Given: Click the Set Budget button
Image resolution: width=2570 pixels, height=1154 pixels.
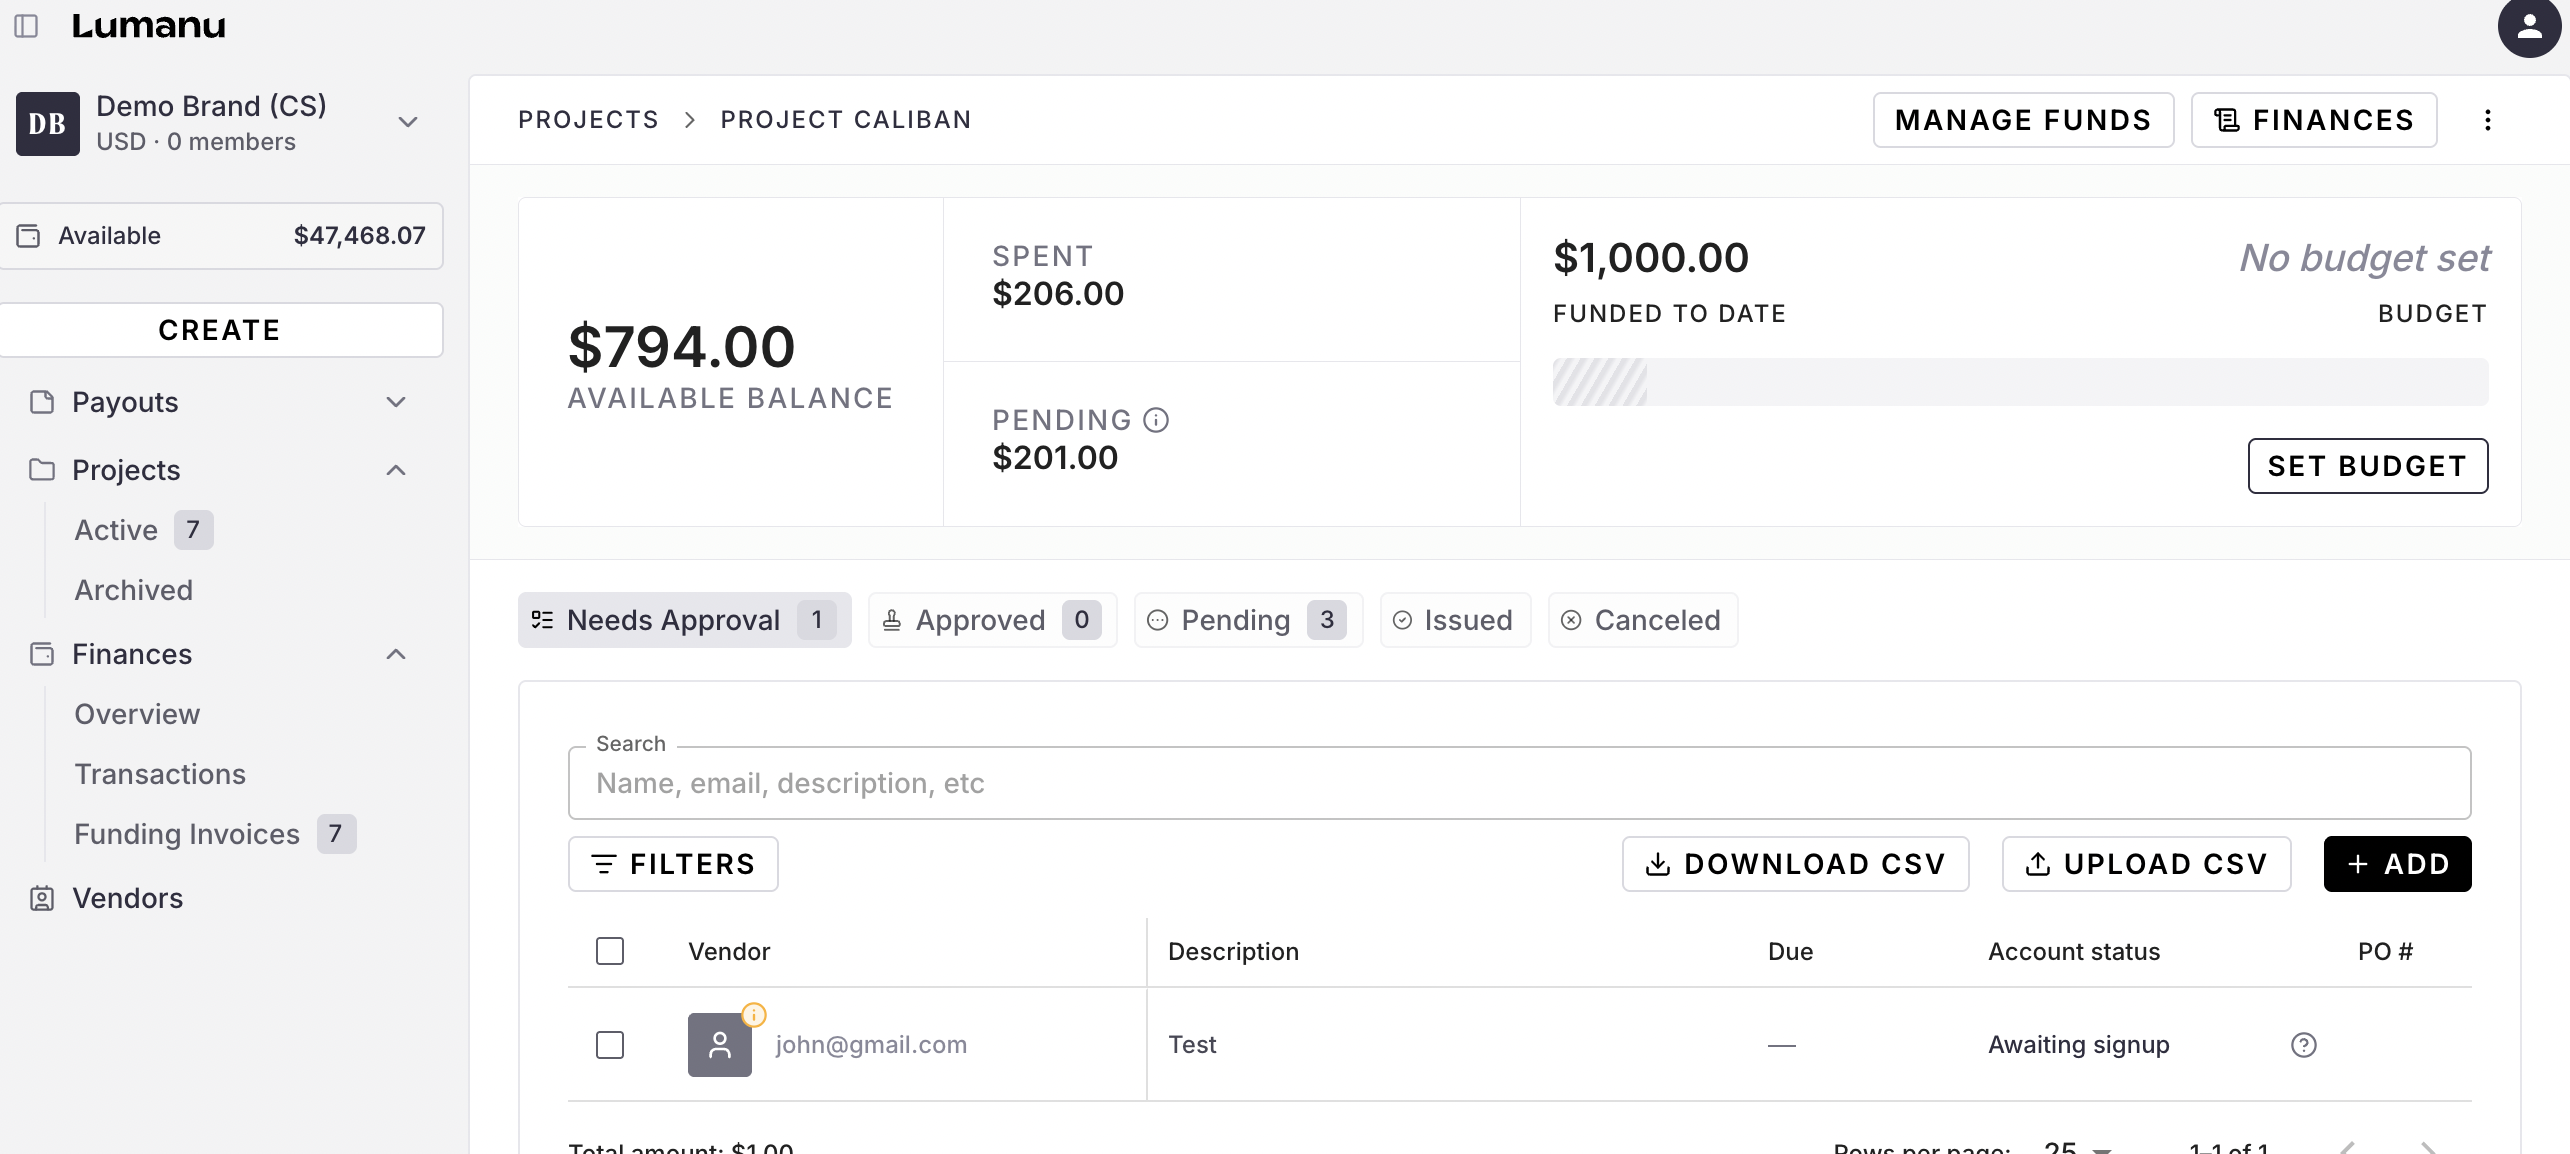Looking at the screenshot, I should [2367, 466].
